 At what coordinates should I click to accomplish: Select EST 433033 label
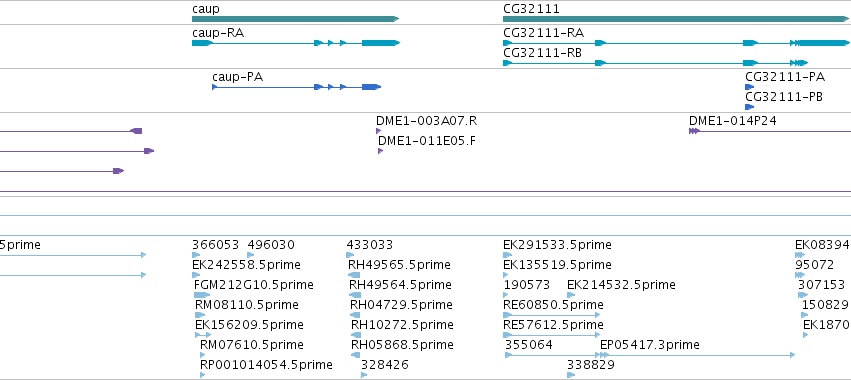click(x=370, y=245)
